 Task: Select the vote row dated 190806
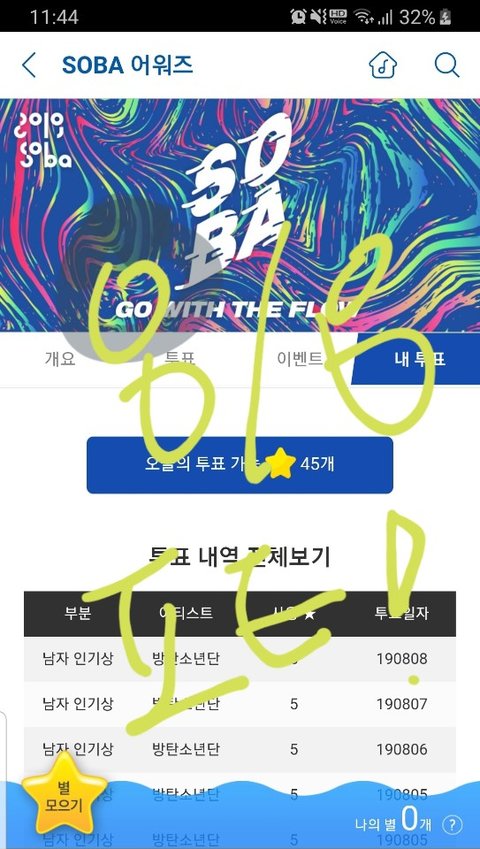coord(240,749)
